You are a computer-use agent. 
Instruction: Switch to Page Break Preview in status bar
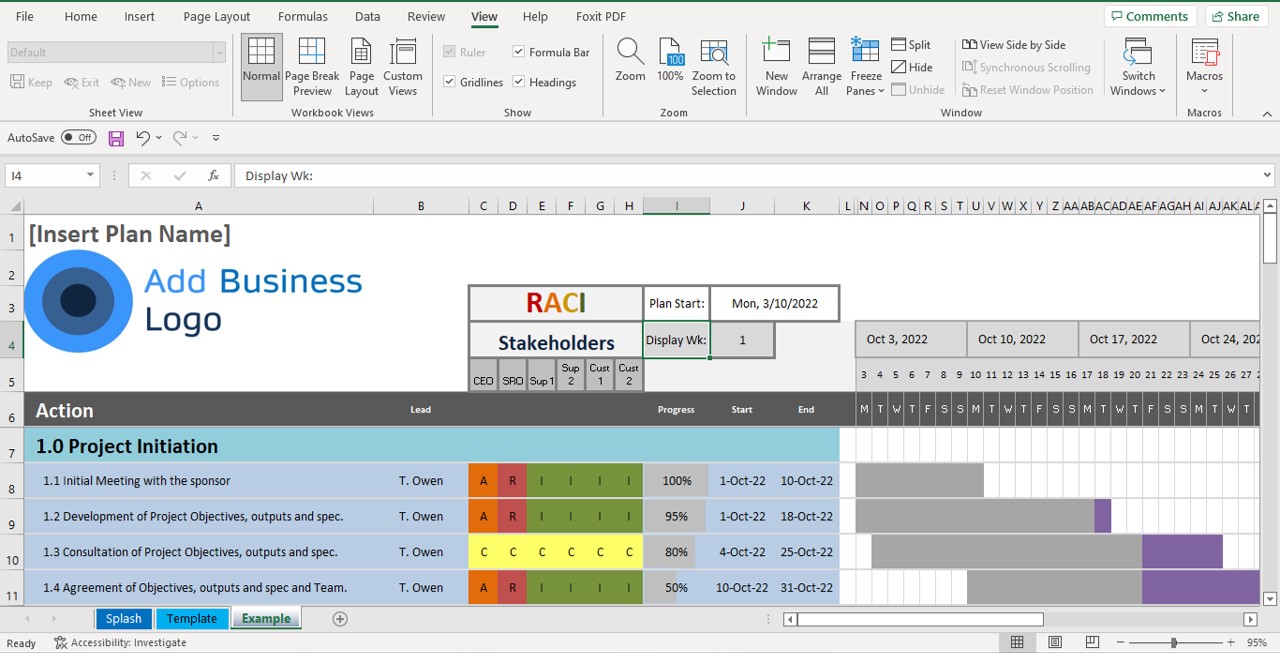[x=1092, y=643]
